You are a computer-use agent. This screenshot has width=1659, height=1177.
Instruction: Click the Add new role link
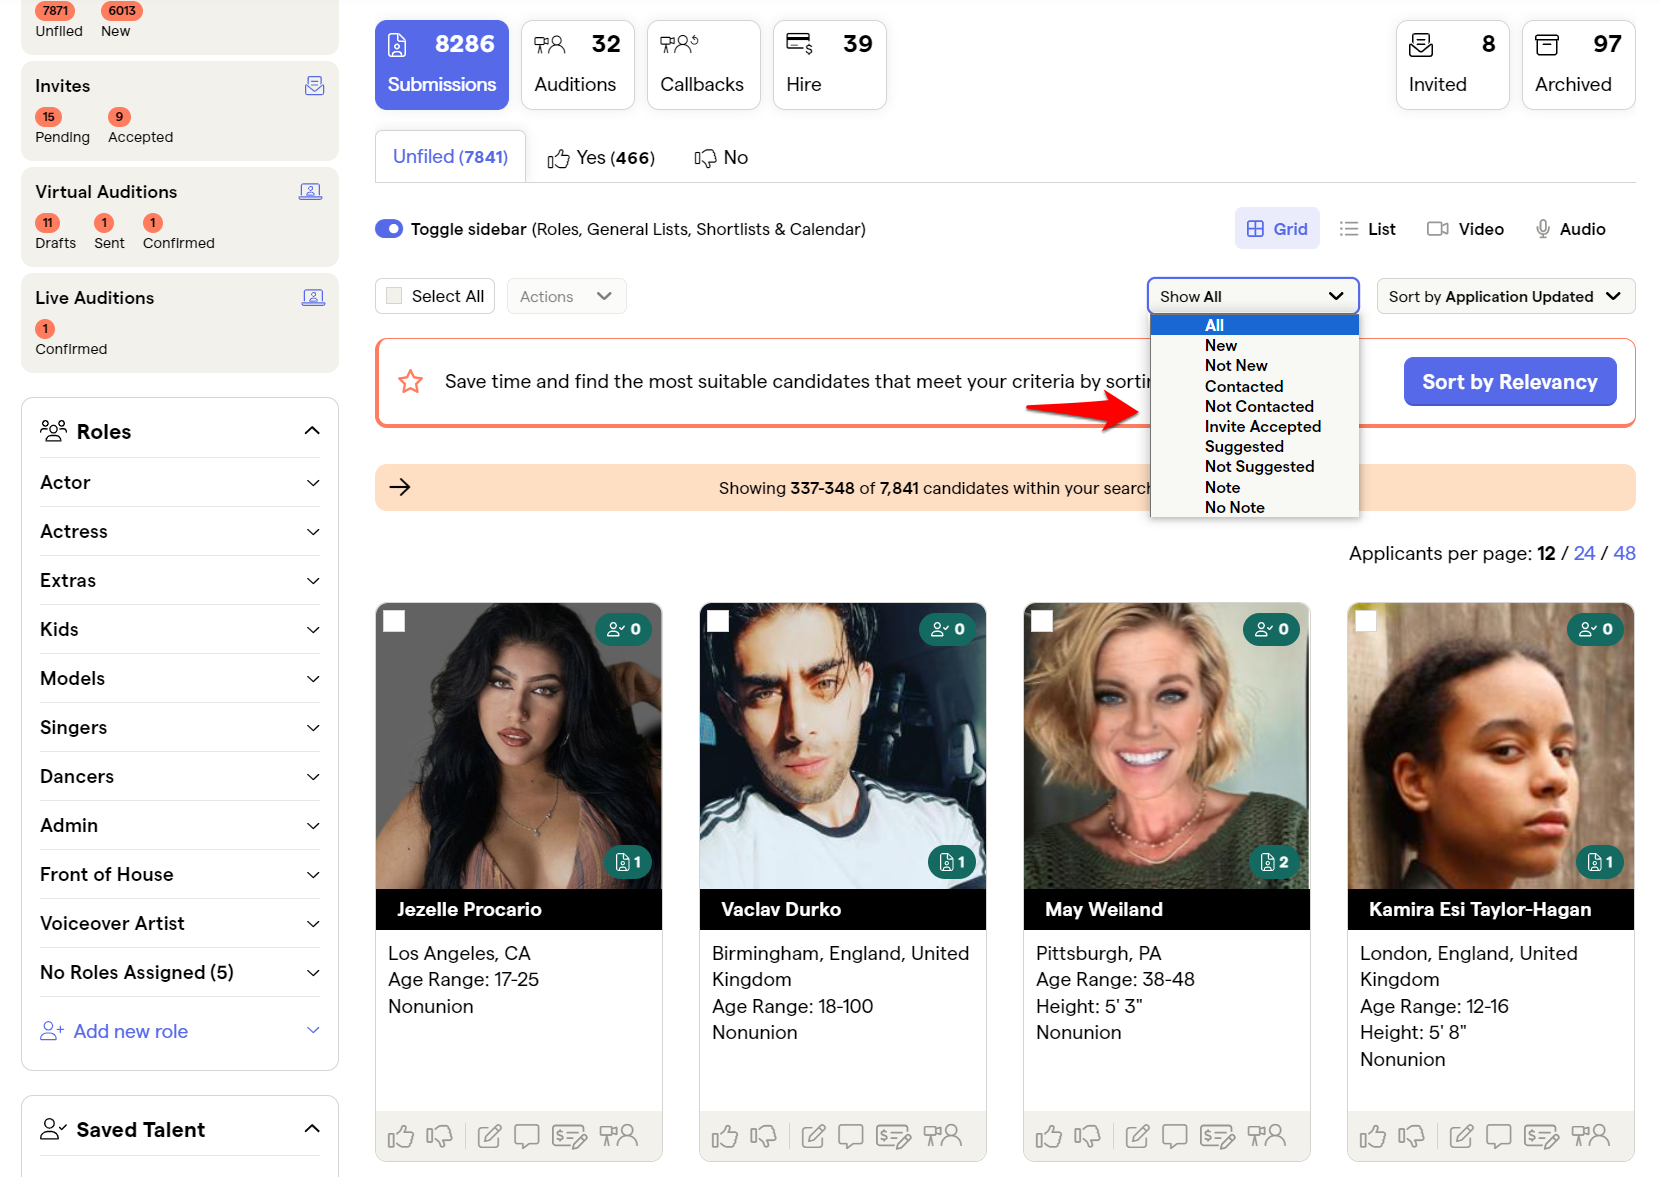click(130, 1031)
